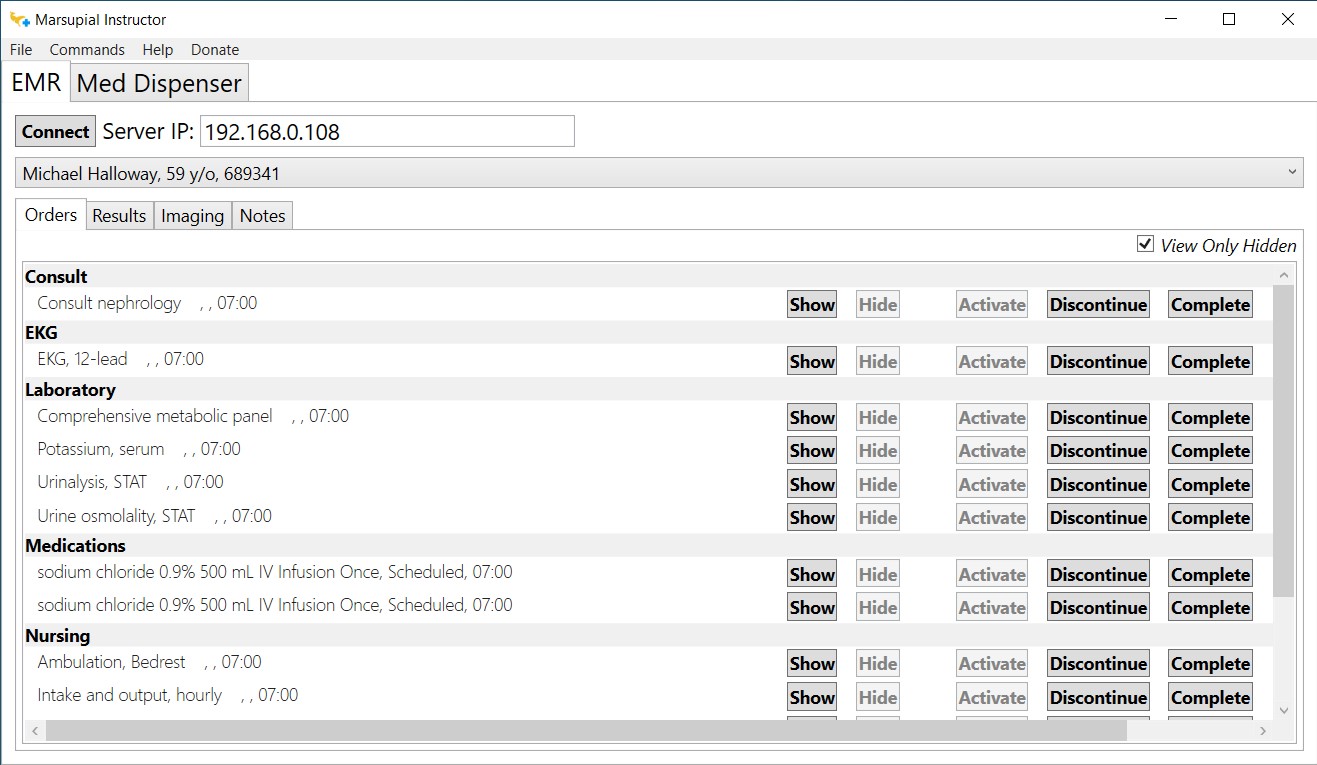The height and width of the screenshot is (765, 1317).
Task: Discontinue the Intake and output, hourly order
Action: coord(1098,697)
